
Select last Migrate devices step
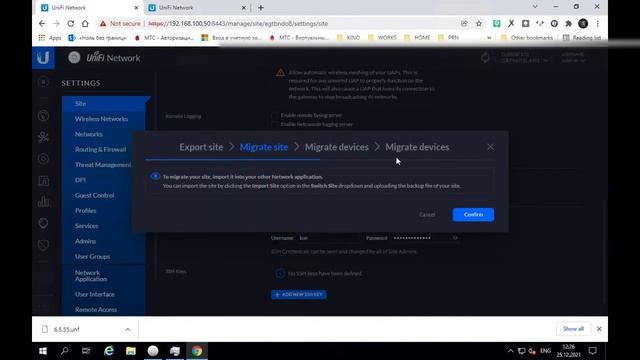click(417, 147)
